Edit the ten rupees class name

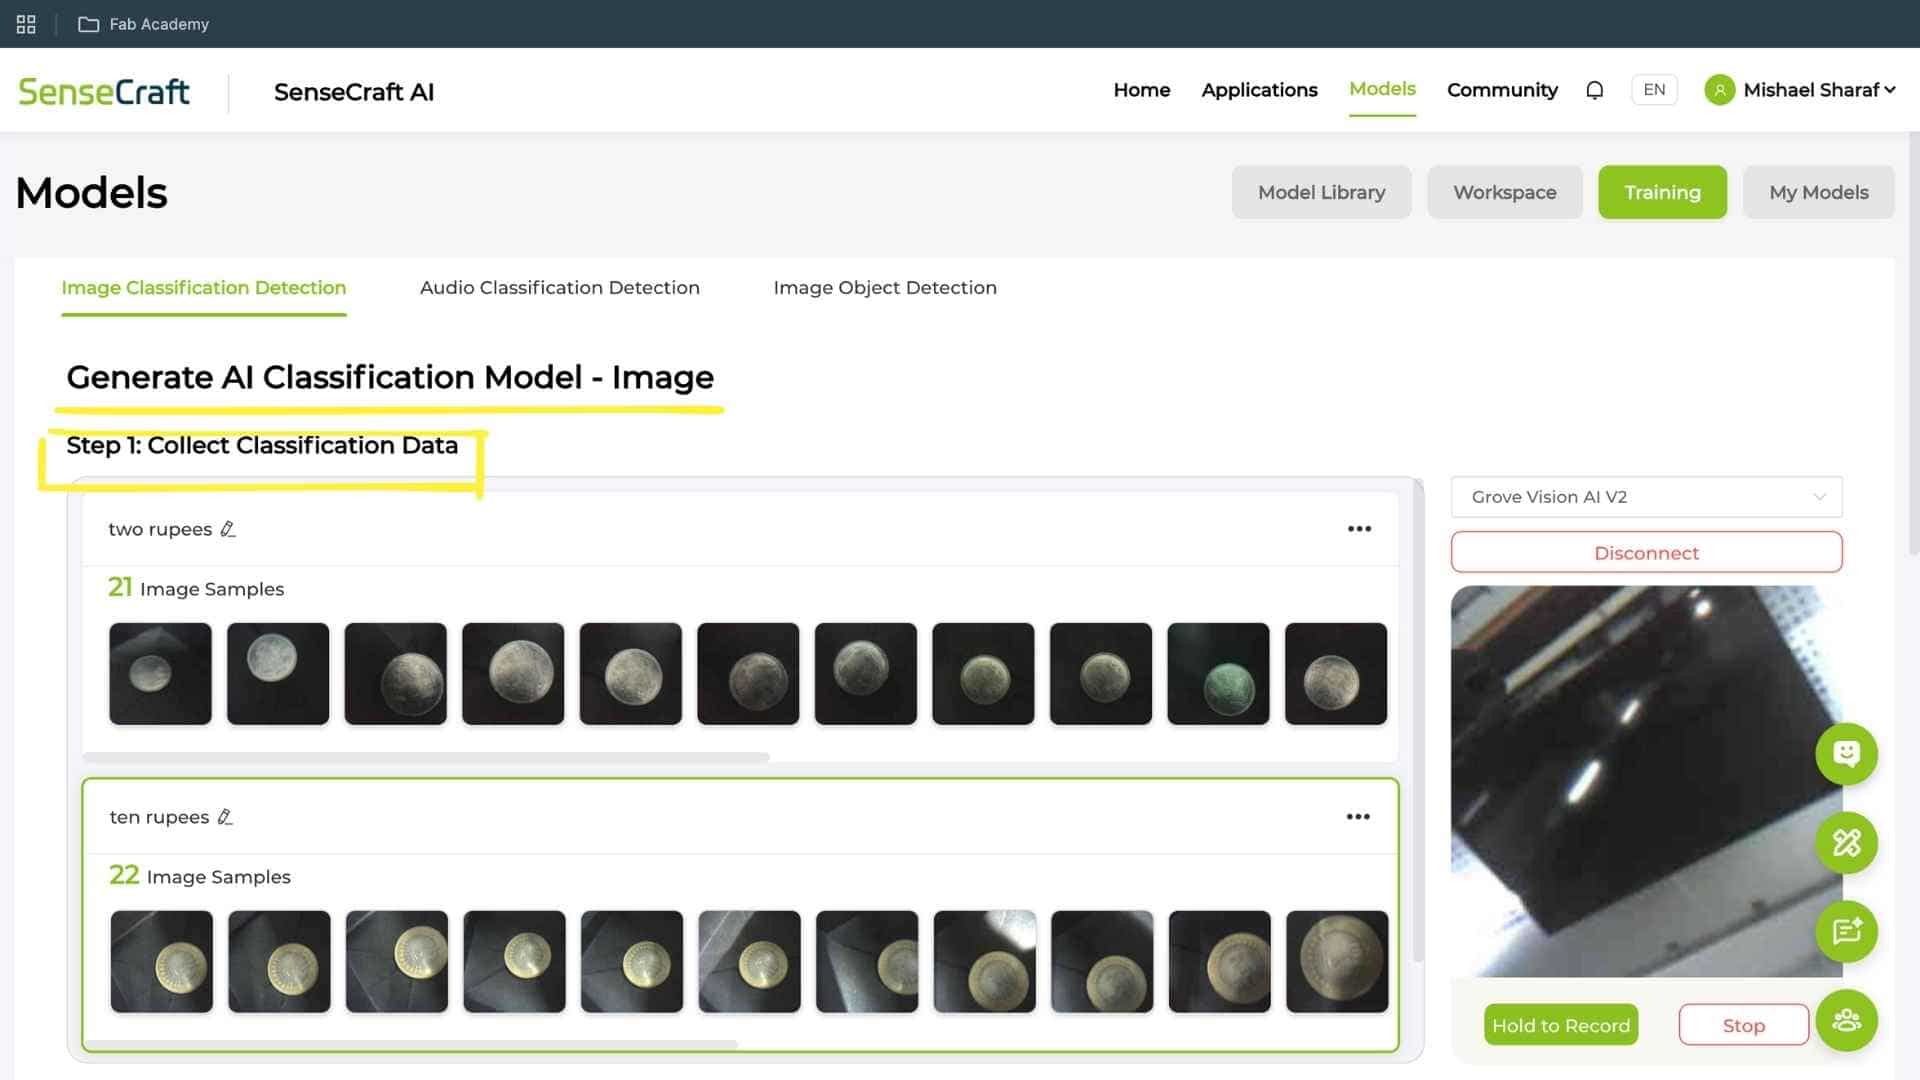[225, 817]
